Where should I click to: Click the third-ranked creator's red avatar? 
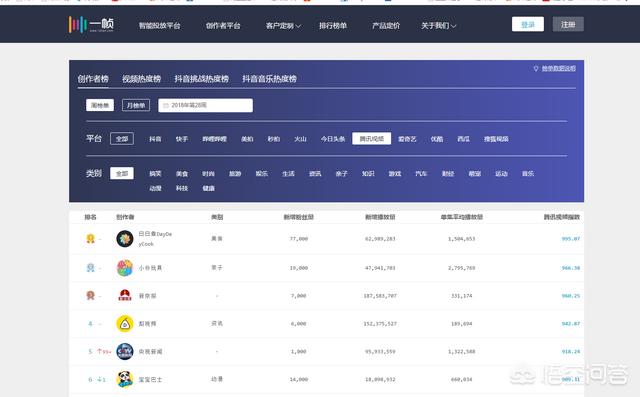(x=125, y=296)
